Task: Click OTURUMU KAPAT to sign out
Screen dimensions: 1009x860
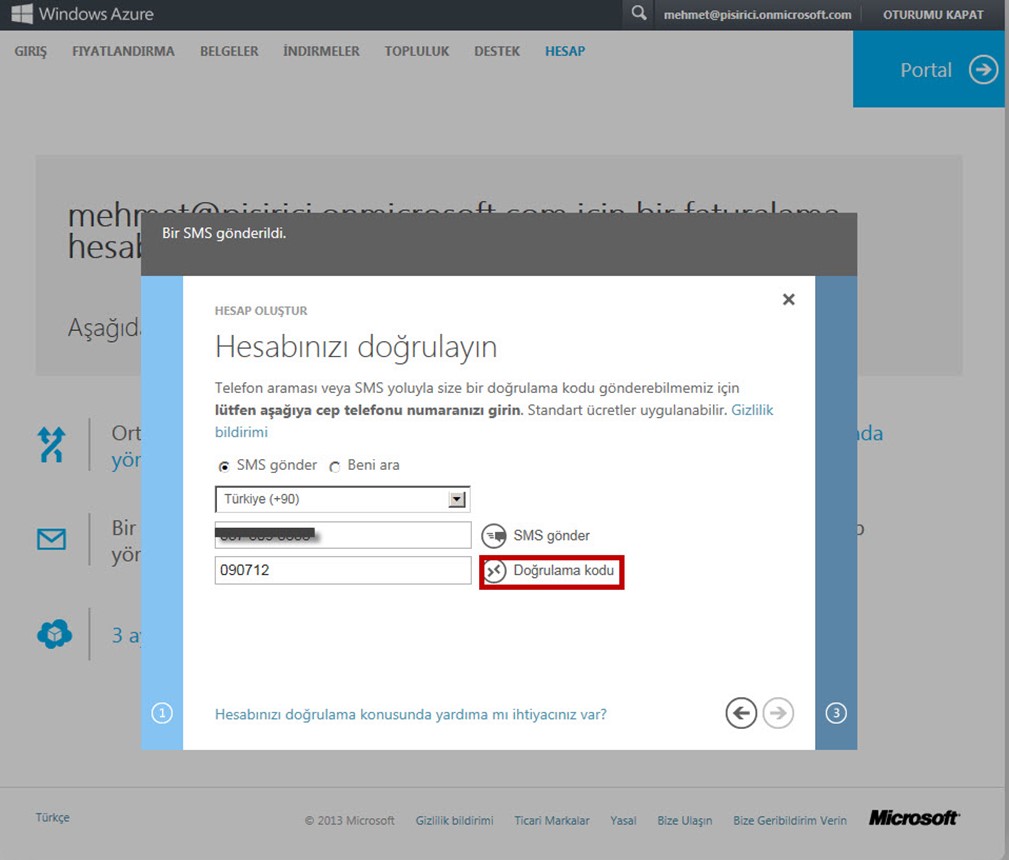Action: click(932, 15)
